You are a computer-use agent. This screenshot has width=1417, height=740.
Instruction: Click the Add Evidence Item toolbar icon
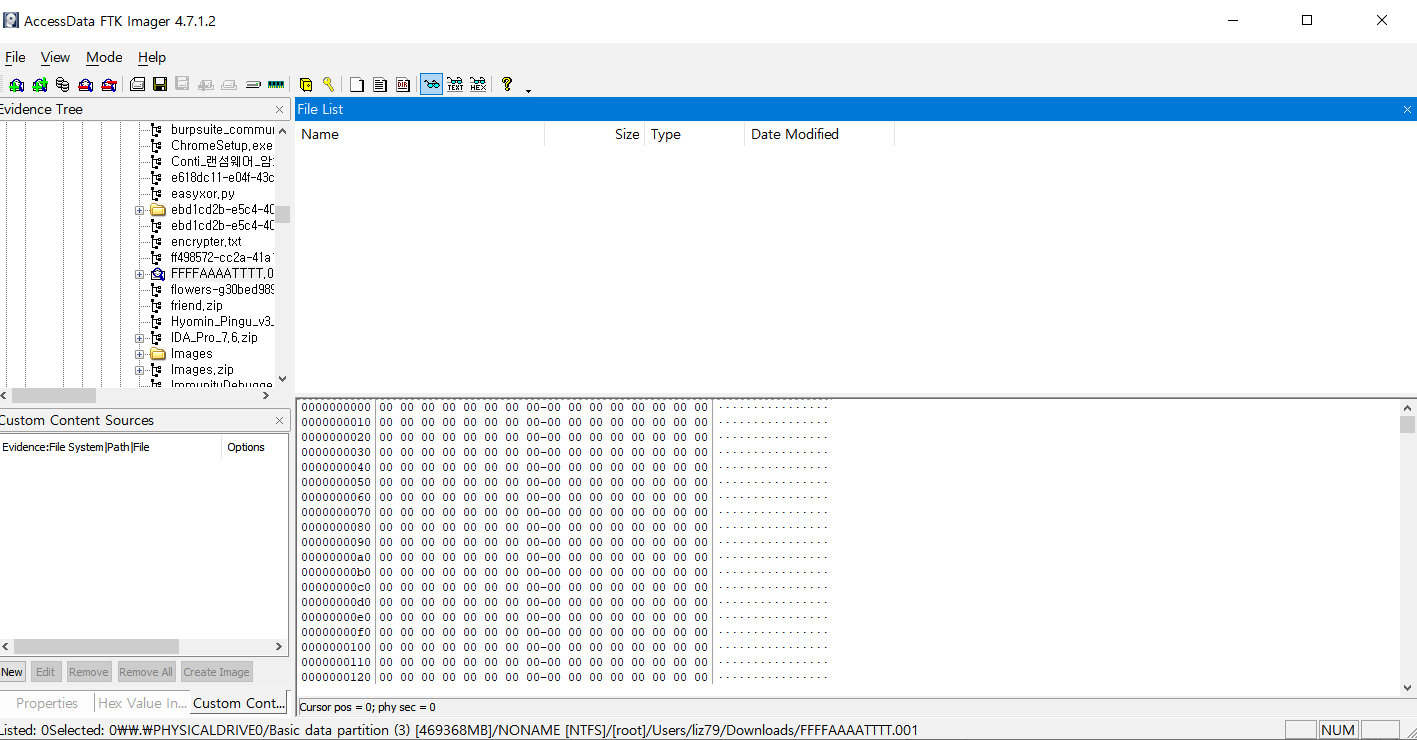pyautogui.click(x=16, y=85)
